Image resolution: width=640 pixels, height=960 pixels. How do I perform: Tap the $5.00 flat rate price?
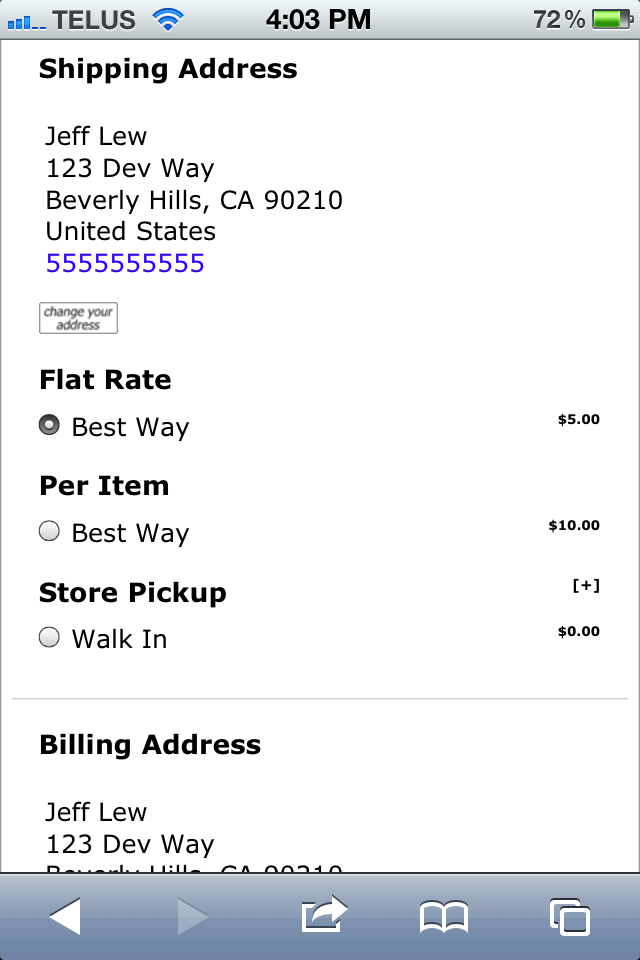(x=578, y=420)
